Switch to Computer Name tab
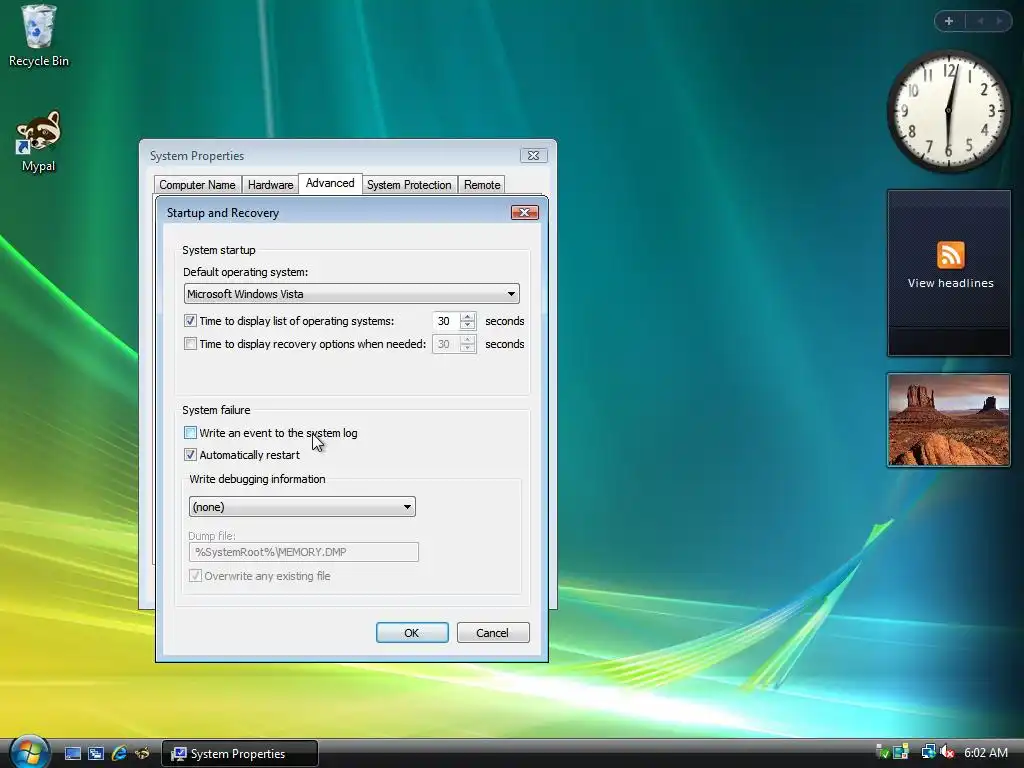The image size is (1024, 768). pyautogui.click(x=197, y=185)
